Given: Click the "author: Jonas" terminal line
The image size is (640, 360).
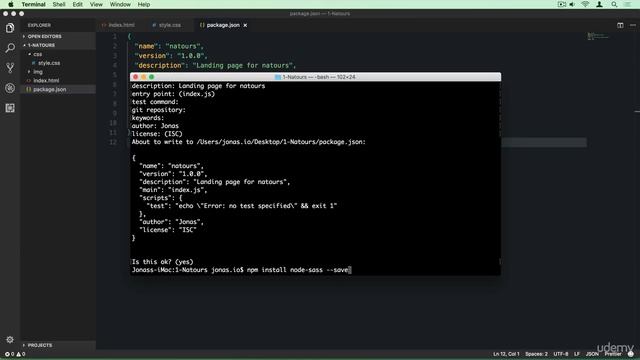Looking at the screenshot, I should click(x=155, y=126).
